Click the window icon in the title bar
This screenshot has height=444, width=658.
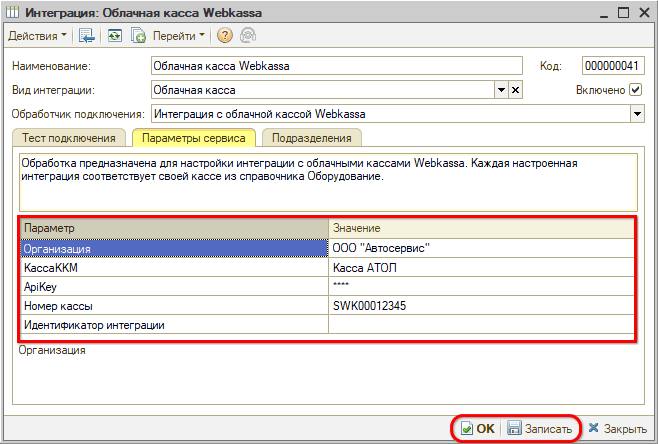(x=12, y=11)
